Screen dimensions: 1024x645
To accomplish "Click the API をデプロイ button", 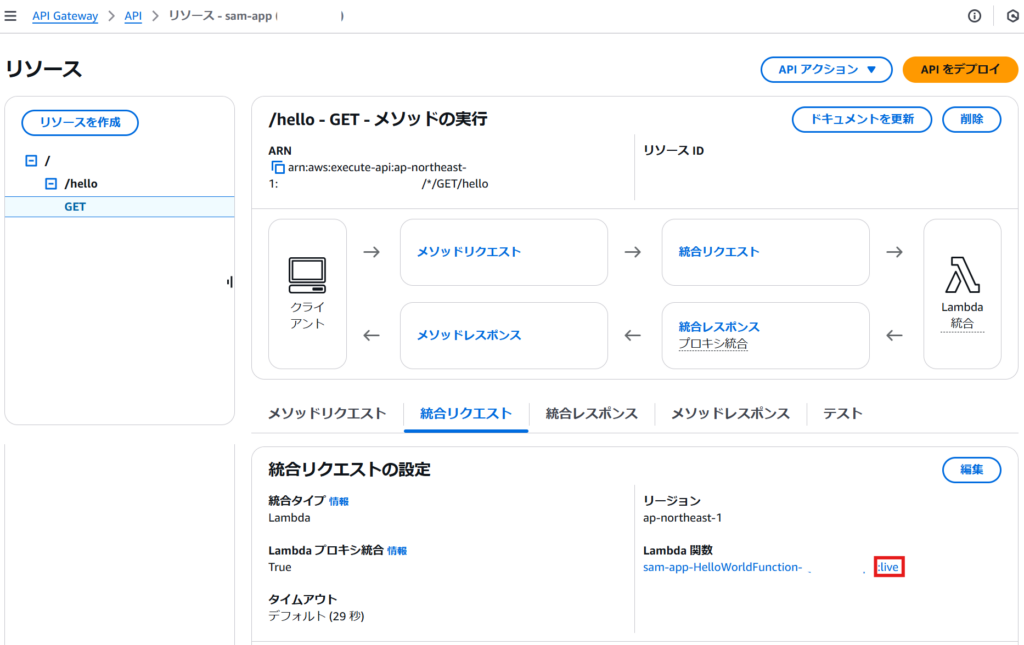I will point(960,69).
